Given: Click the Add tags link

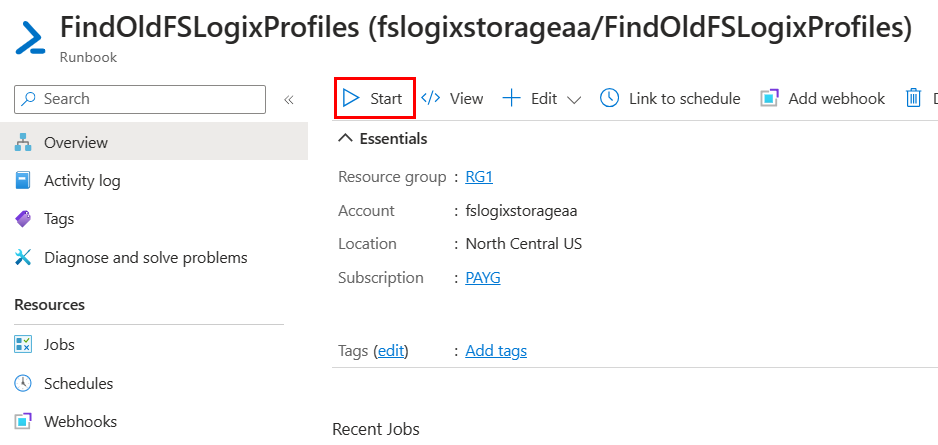Looking at the screenshot, I should pyautogui.click(x=496, y=351).
